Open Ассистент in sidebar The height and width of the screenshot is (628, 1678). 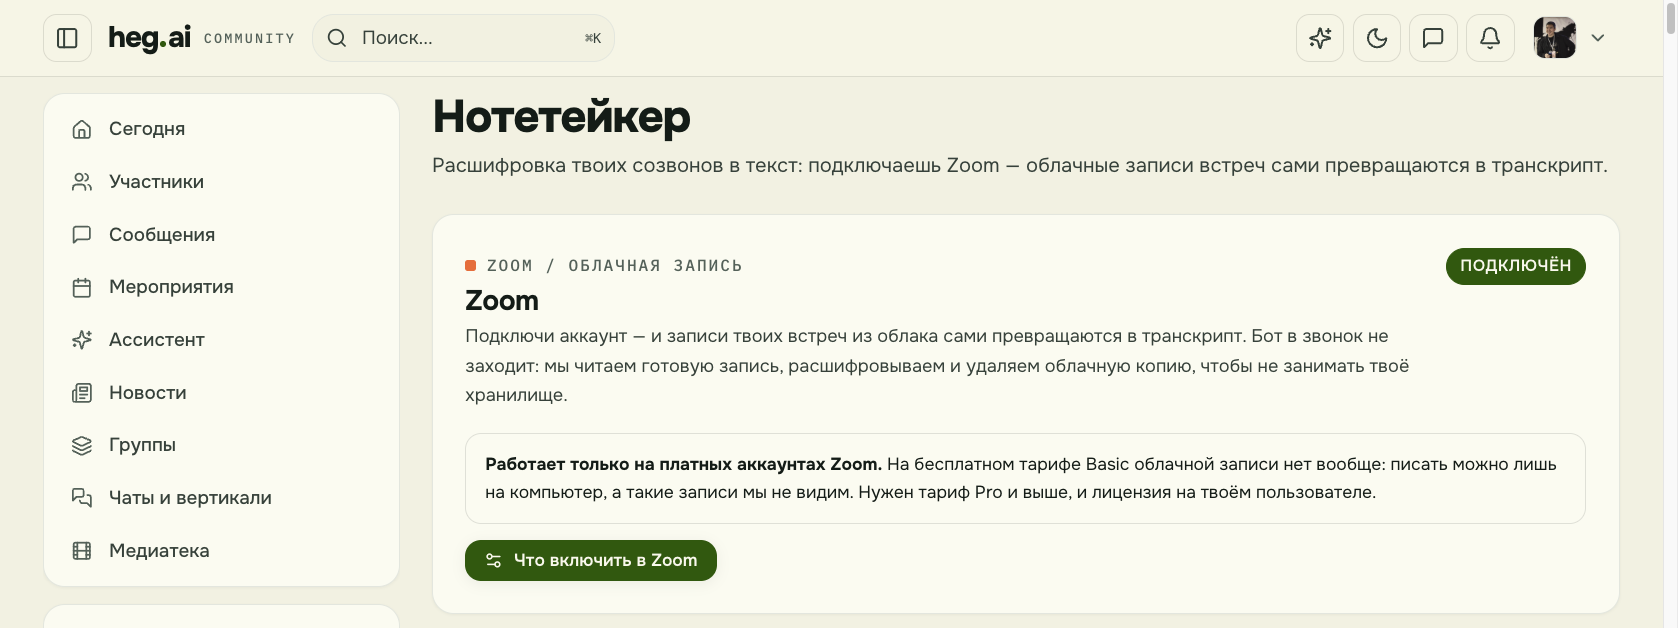click(x=222, y=340)
